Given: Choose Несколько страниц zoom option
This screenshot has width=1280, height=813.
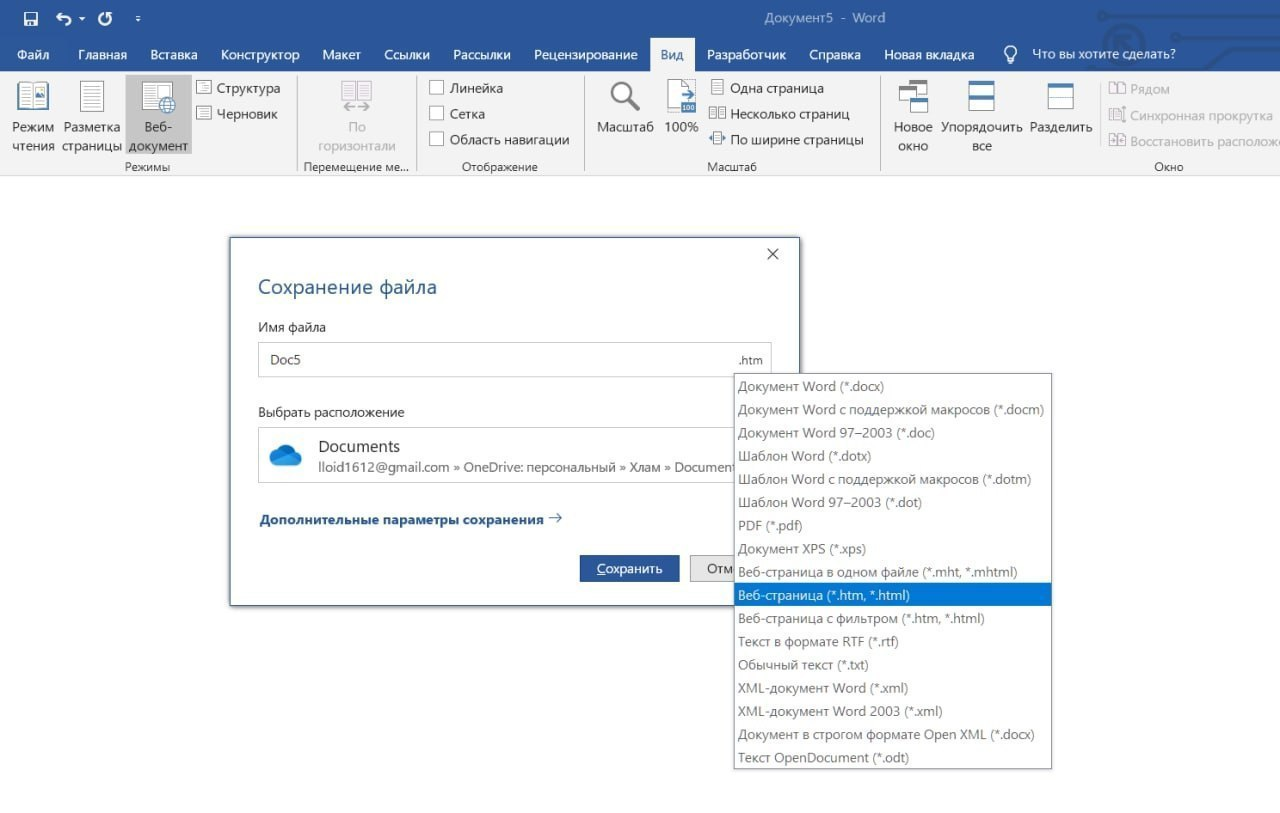Looking at the screenshot, I should click(x=779, y=114).
